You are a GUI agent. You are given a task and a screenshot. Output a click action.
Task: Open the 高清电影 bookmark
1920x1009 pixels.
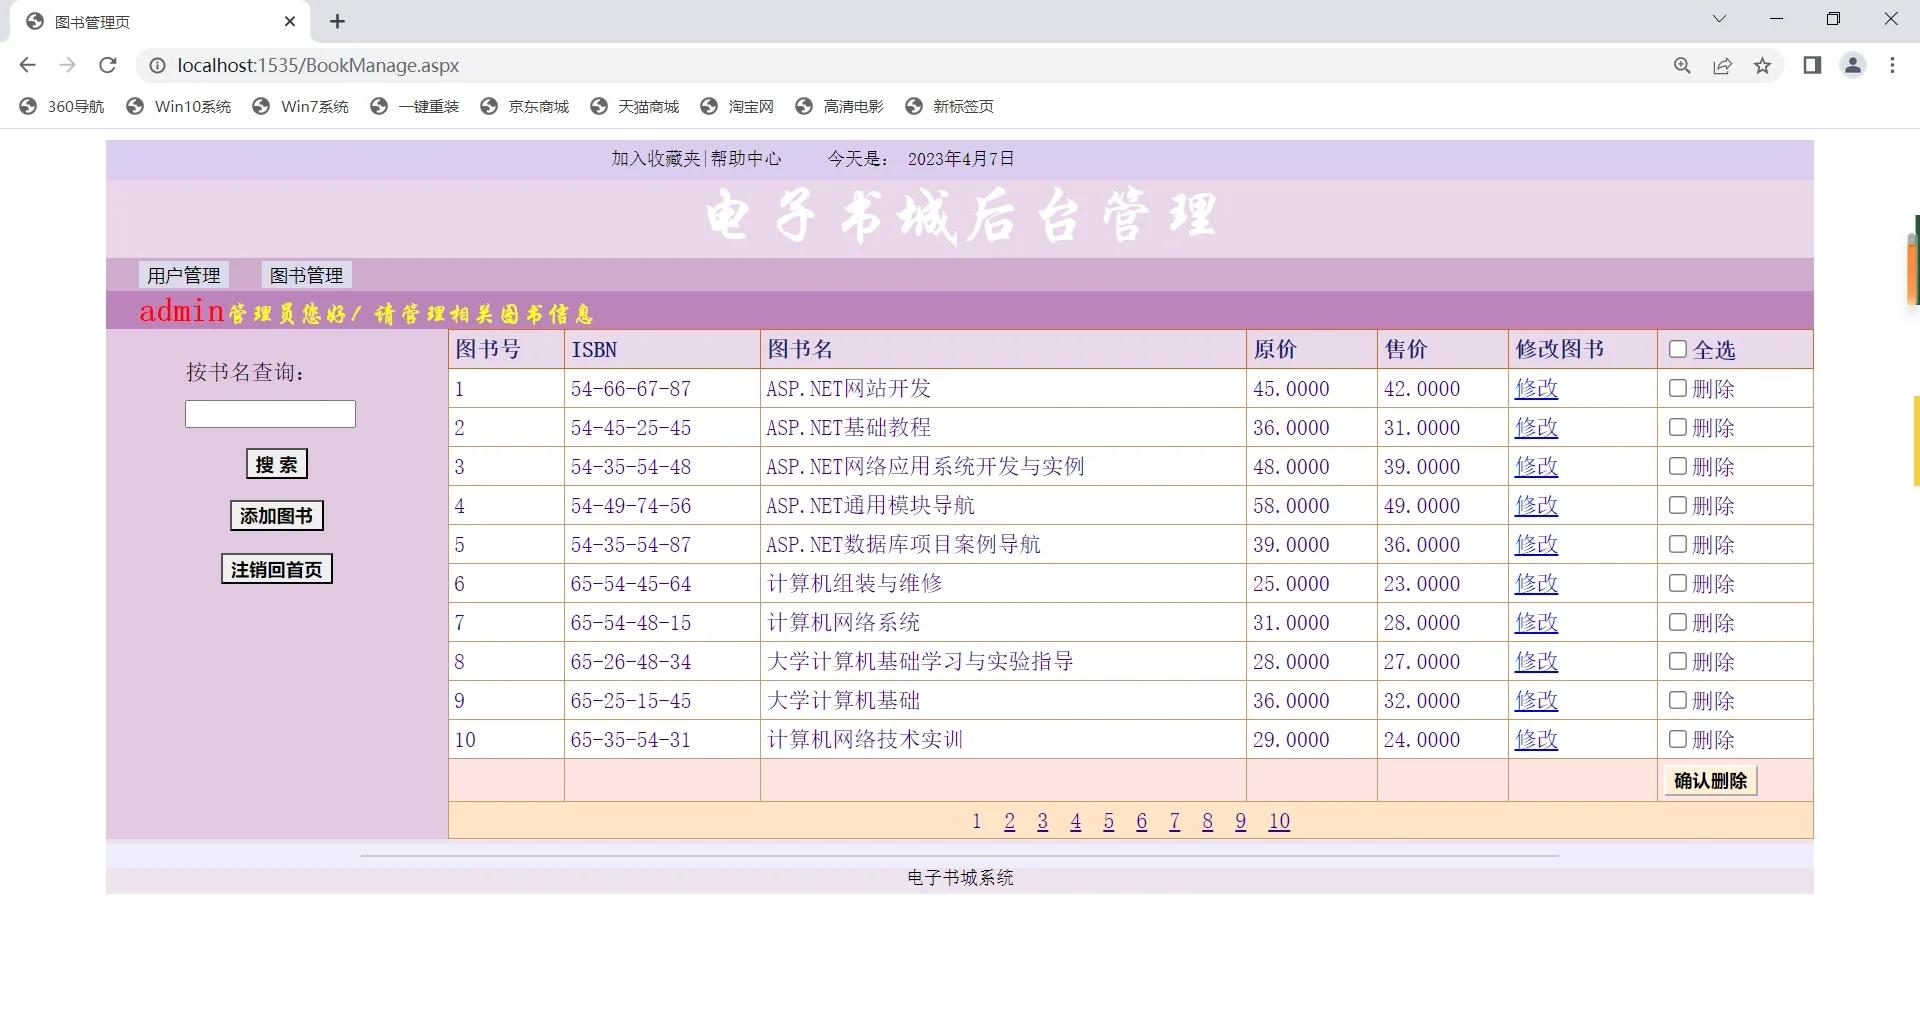838,106
